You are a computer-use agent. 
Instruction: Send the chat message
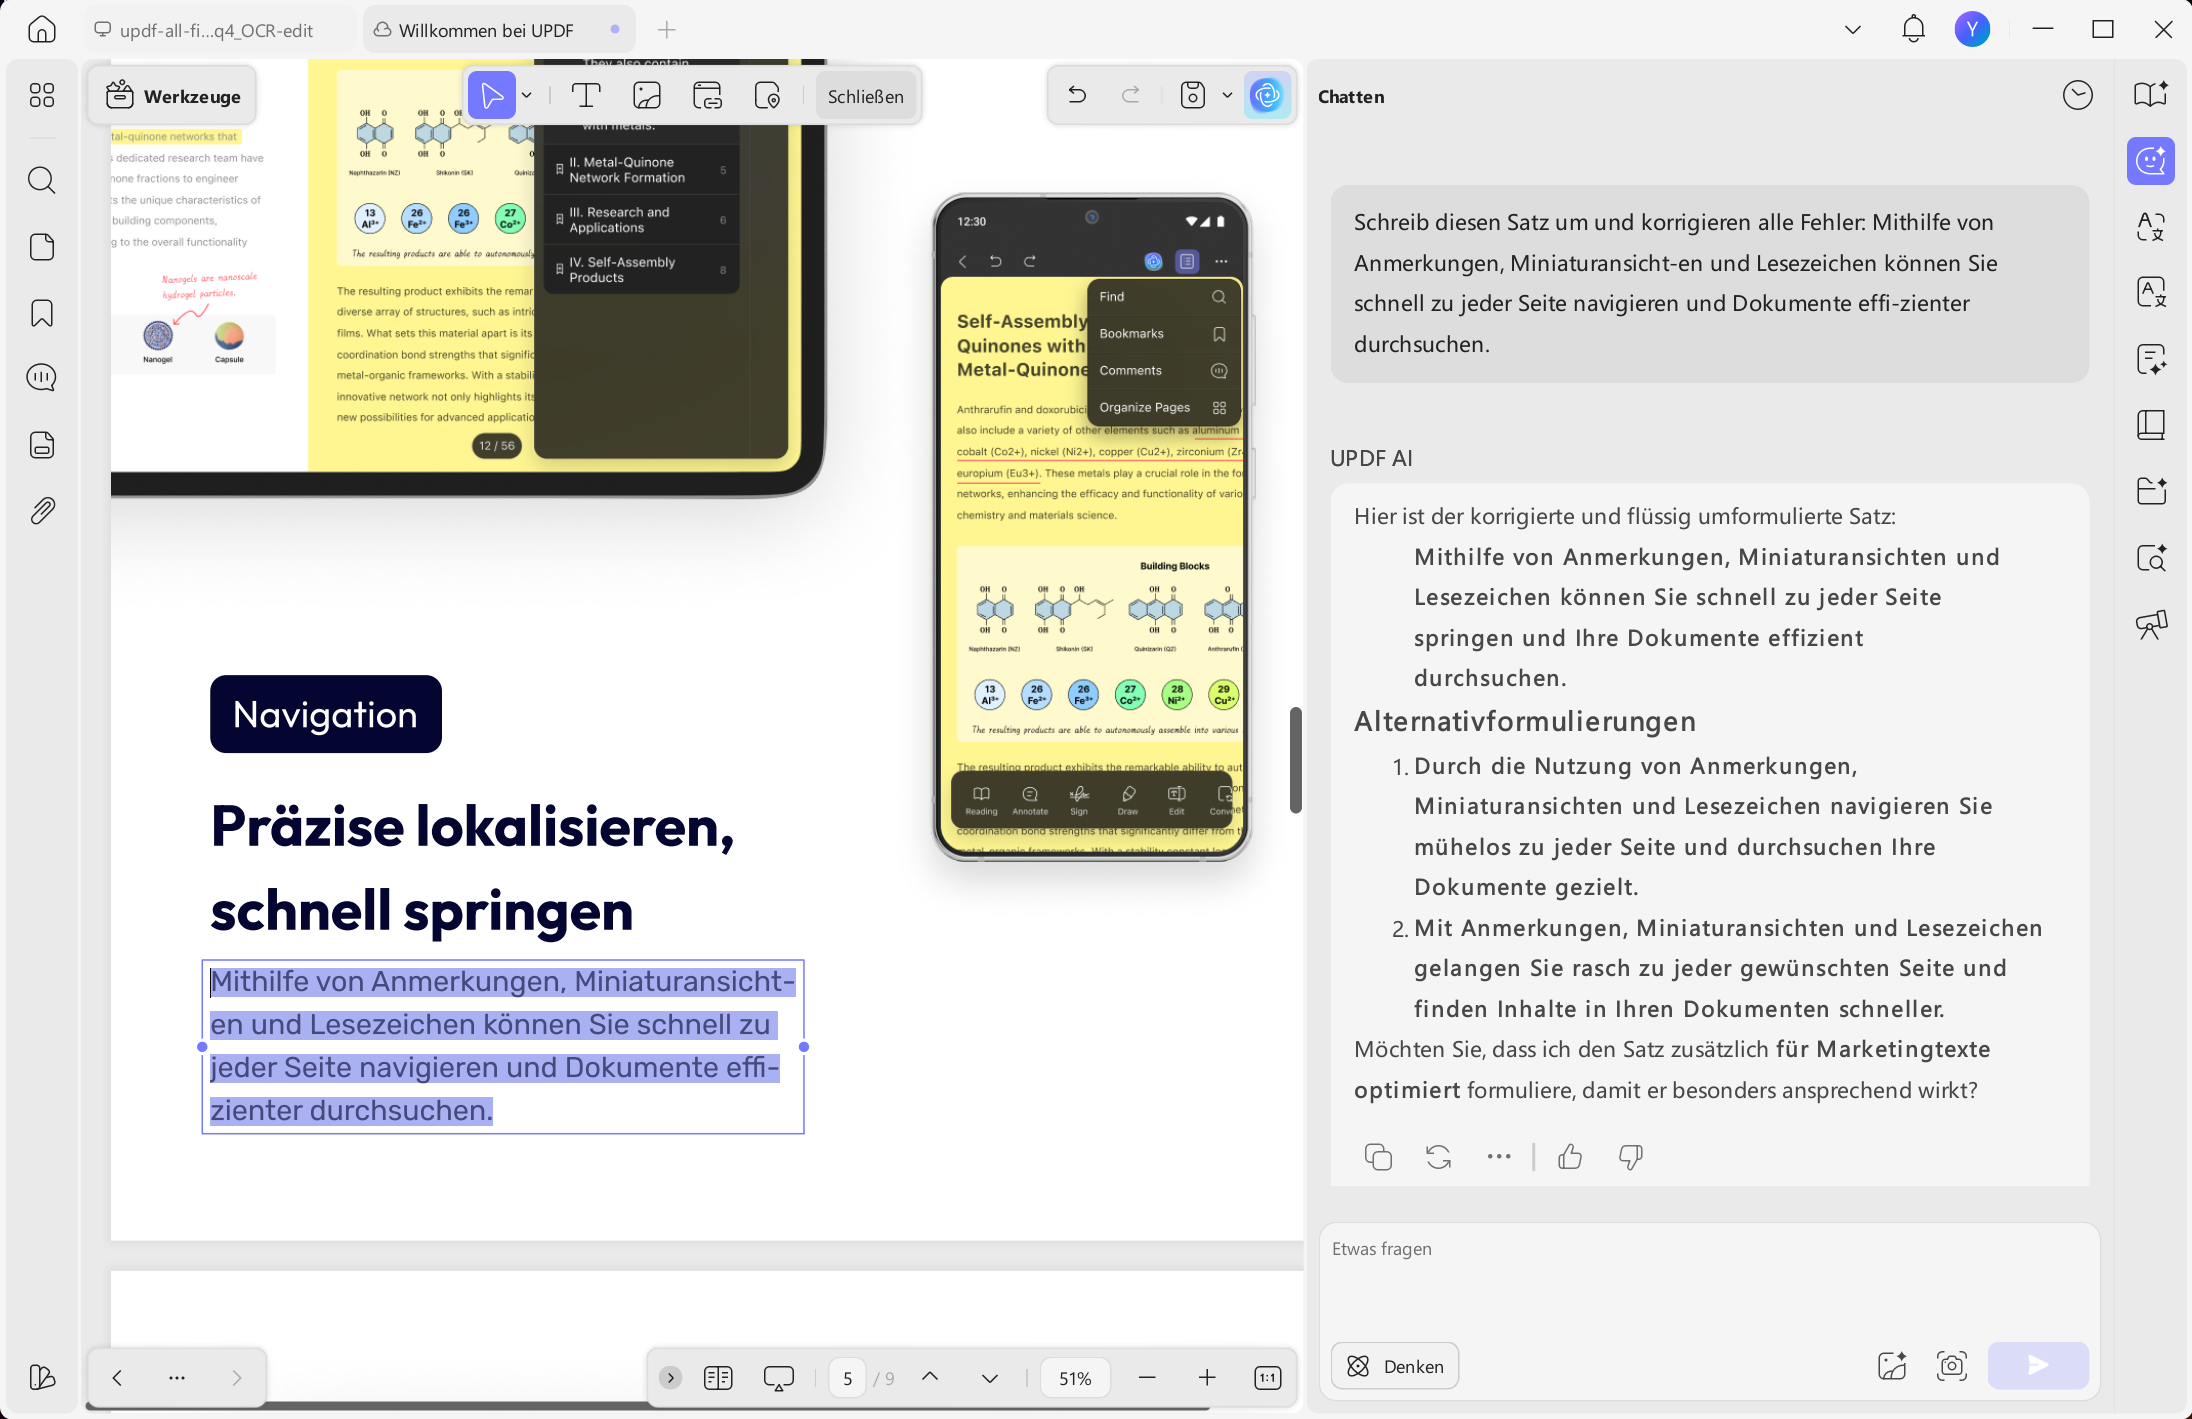click(x=2038, y=1366)
